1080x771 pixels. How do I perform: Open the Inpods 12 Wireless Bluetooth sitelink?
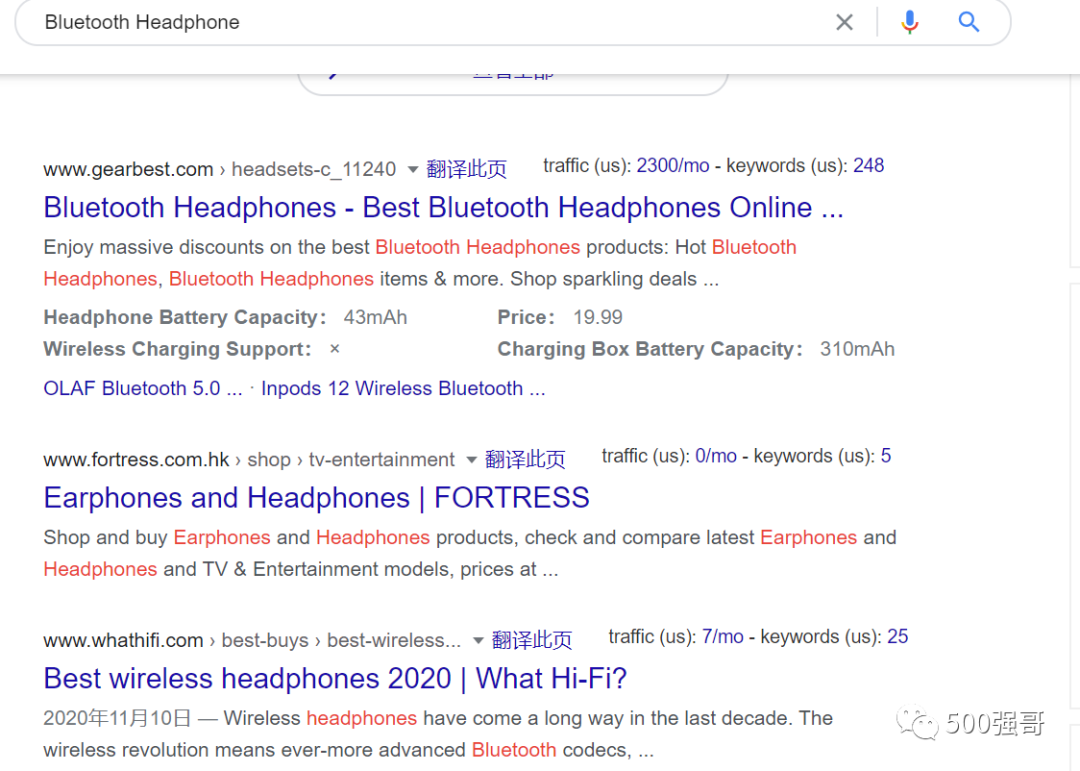(403, 389)
